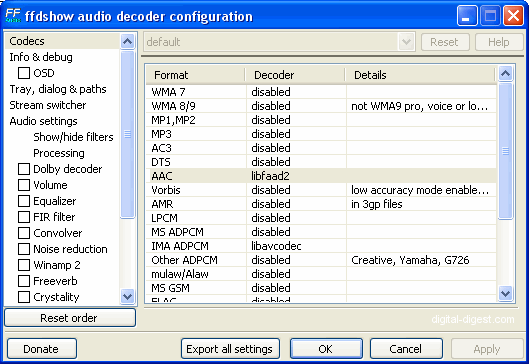Select the MS GSM format row
The image size is (529, 364).
point(321,288)
